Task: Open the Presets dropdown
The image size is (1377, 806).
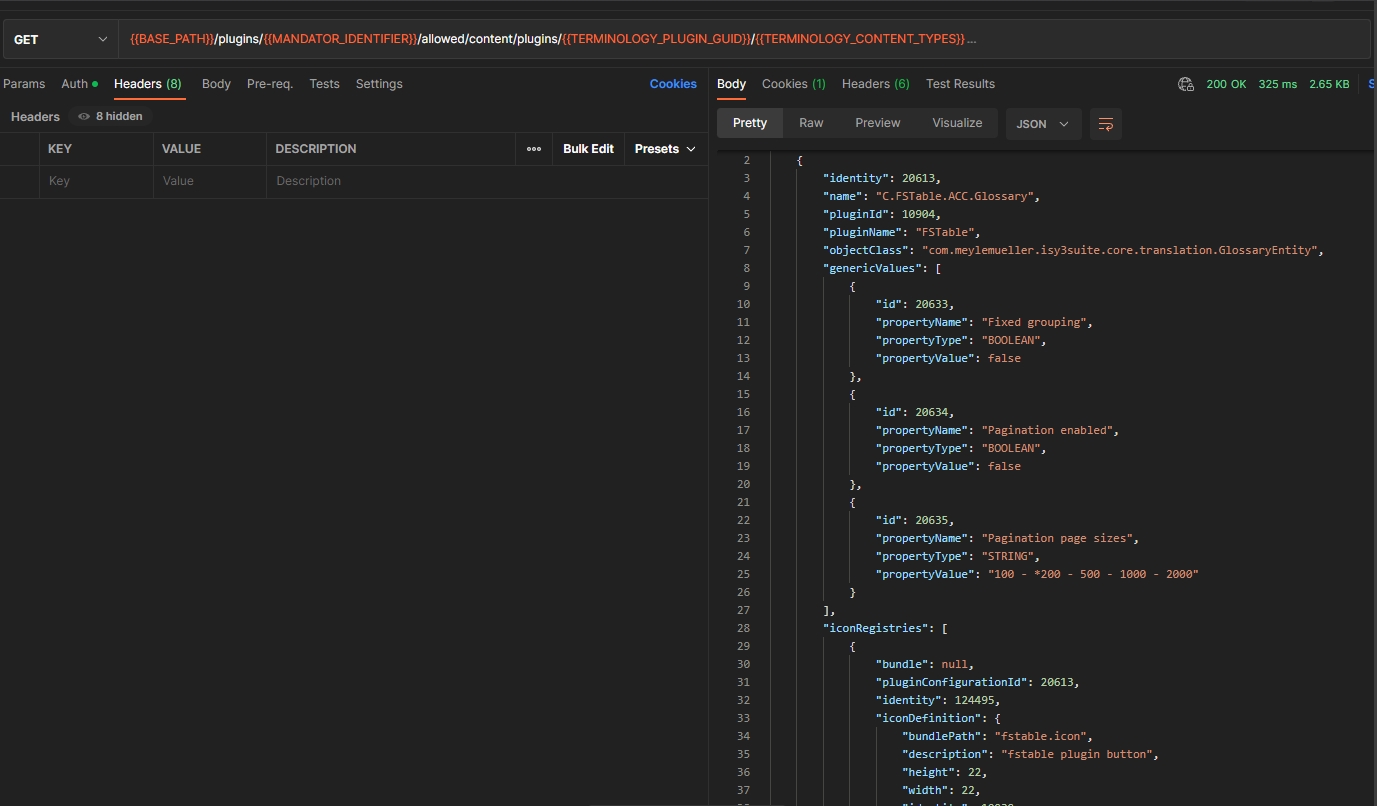Action: pyautogui.click(x=665, y=149)
